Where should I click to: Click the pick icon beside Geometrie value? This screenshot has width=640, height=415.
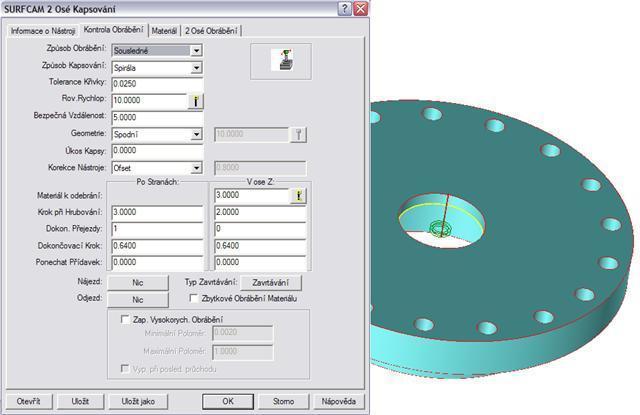click(298, 134)
